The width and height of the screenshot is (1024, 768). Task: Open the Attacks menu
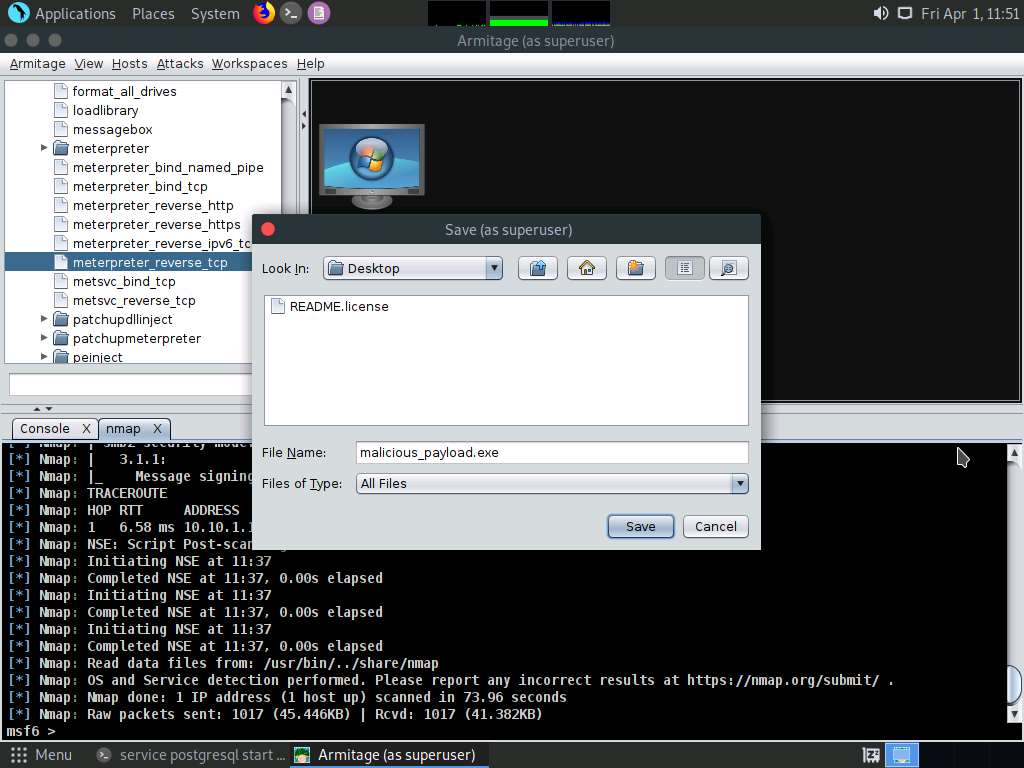(180, 63)
